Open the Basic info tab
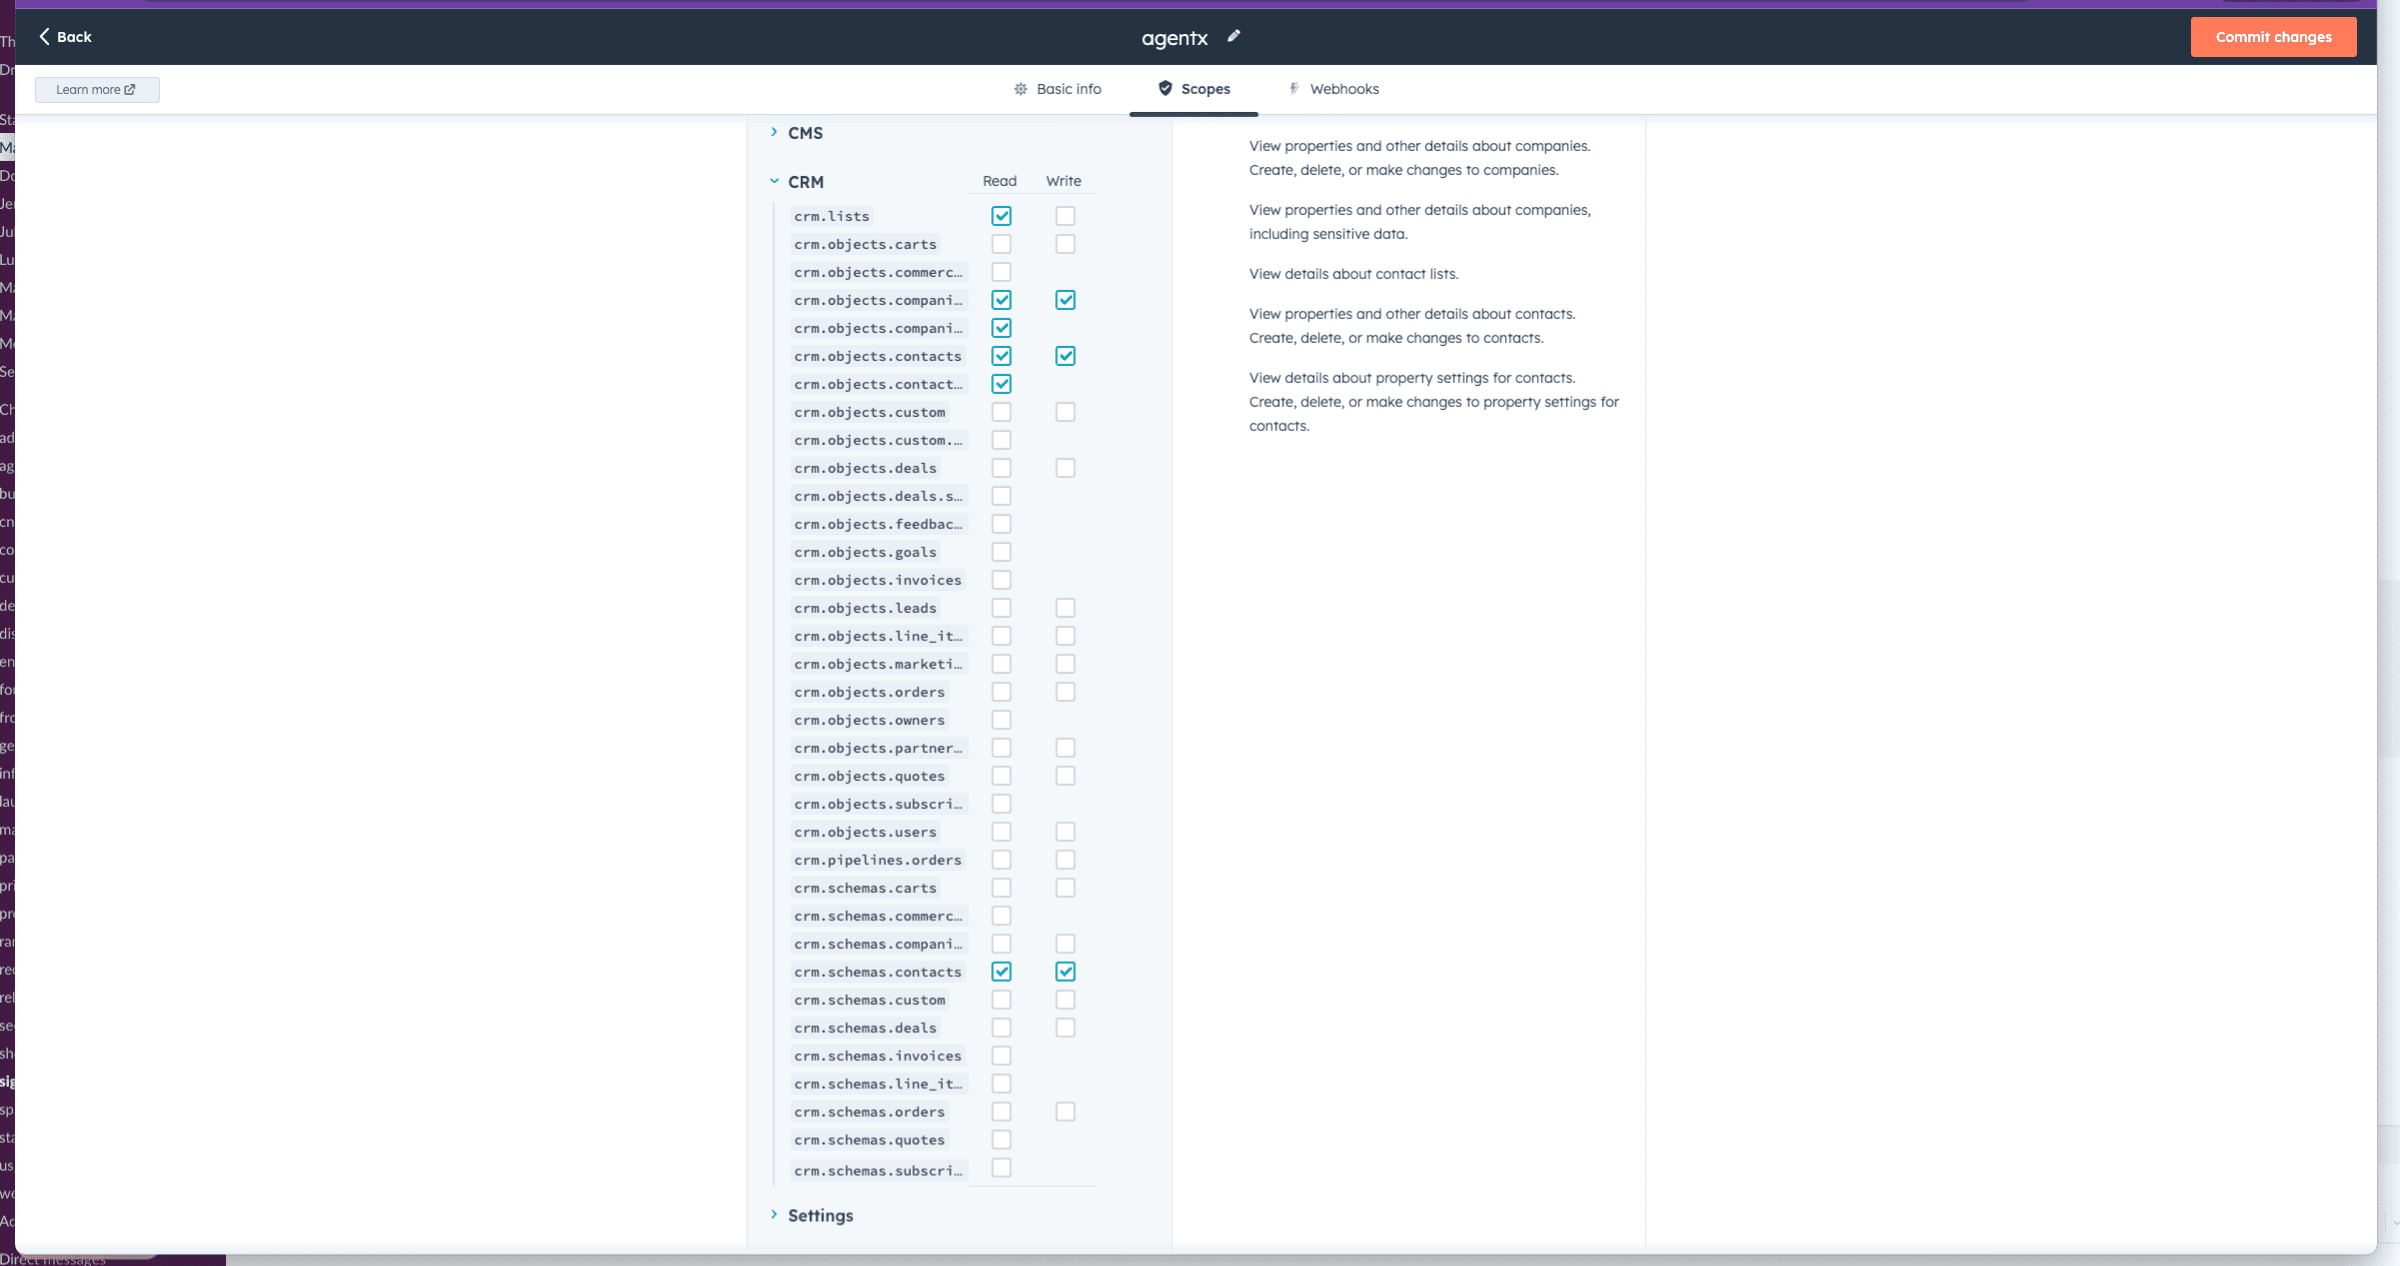Viewport: 2400px width, 1266px height. coord(1057,89)
